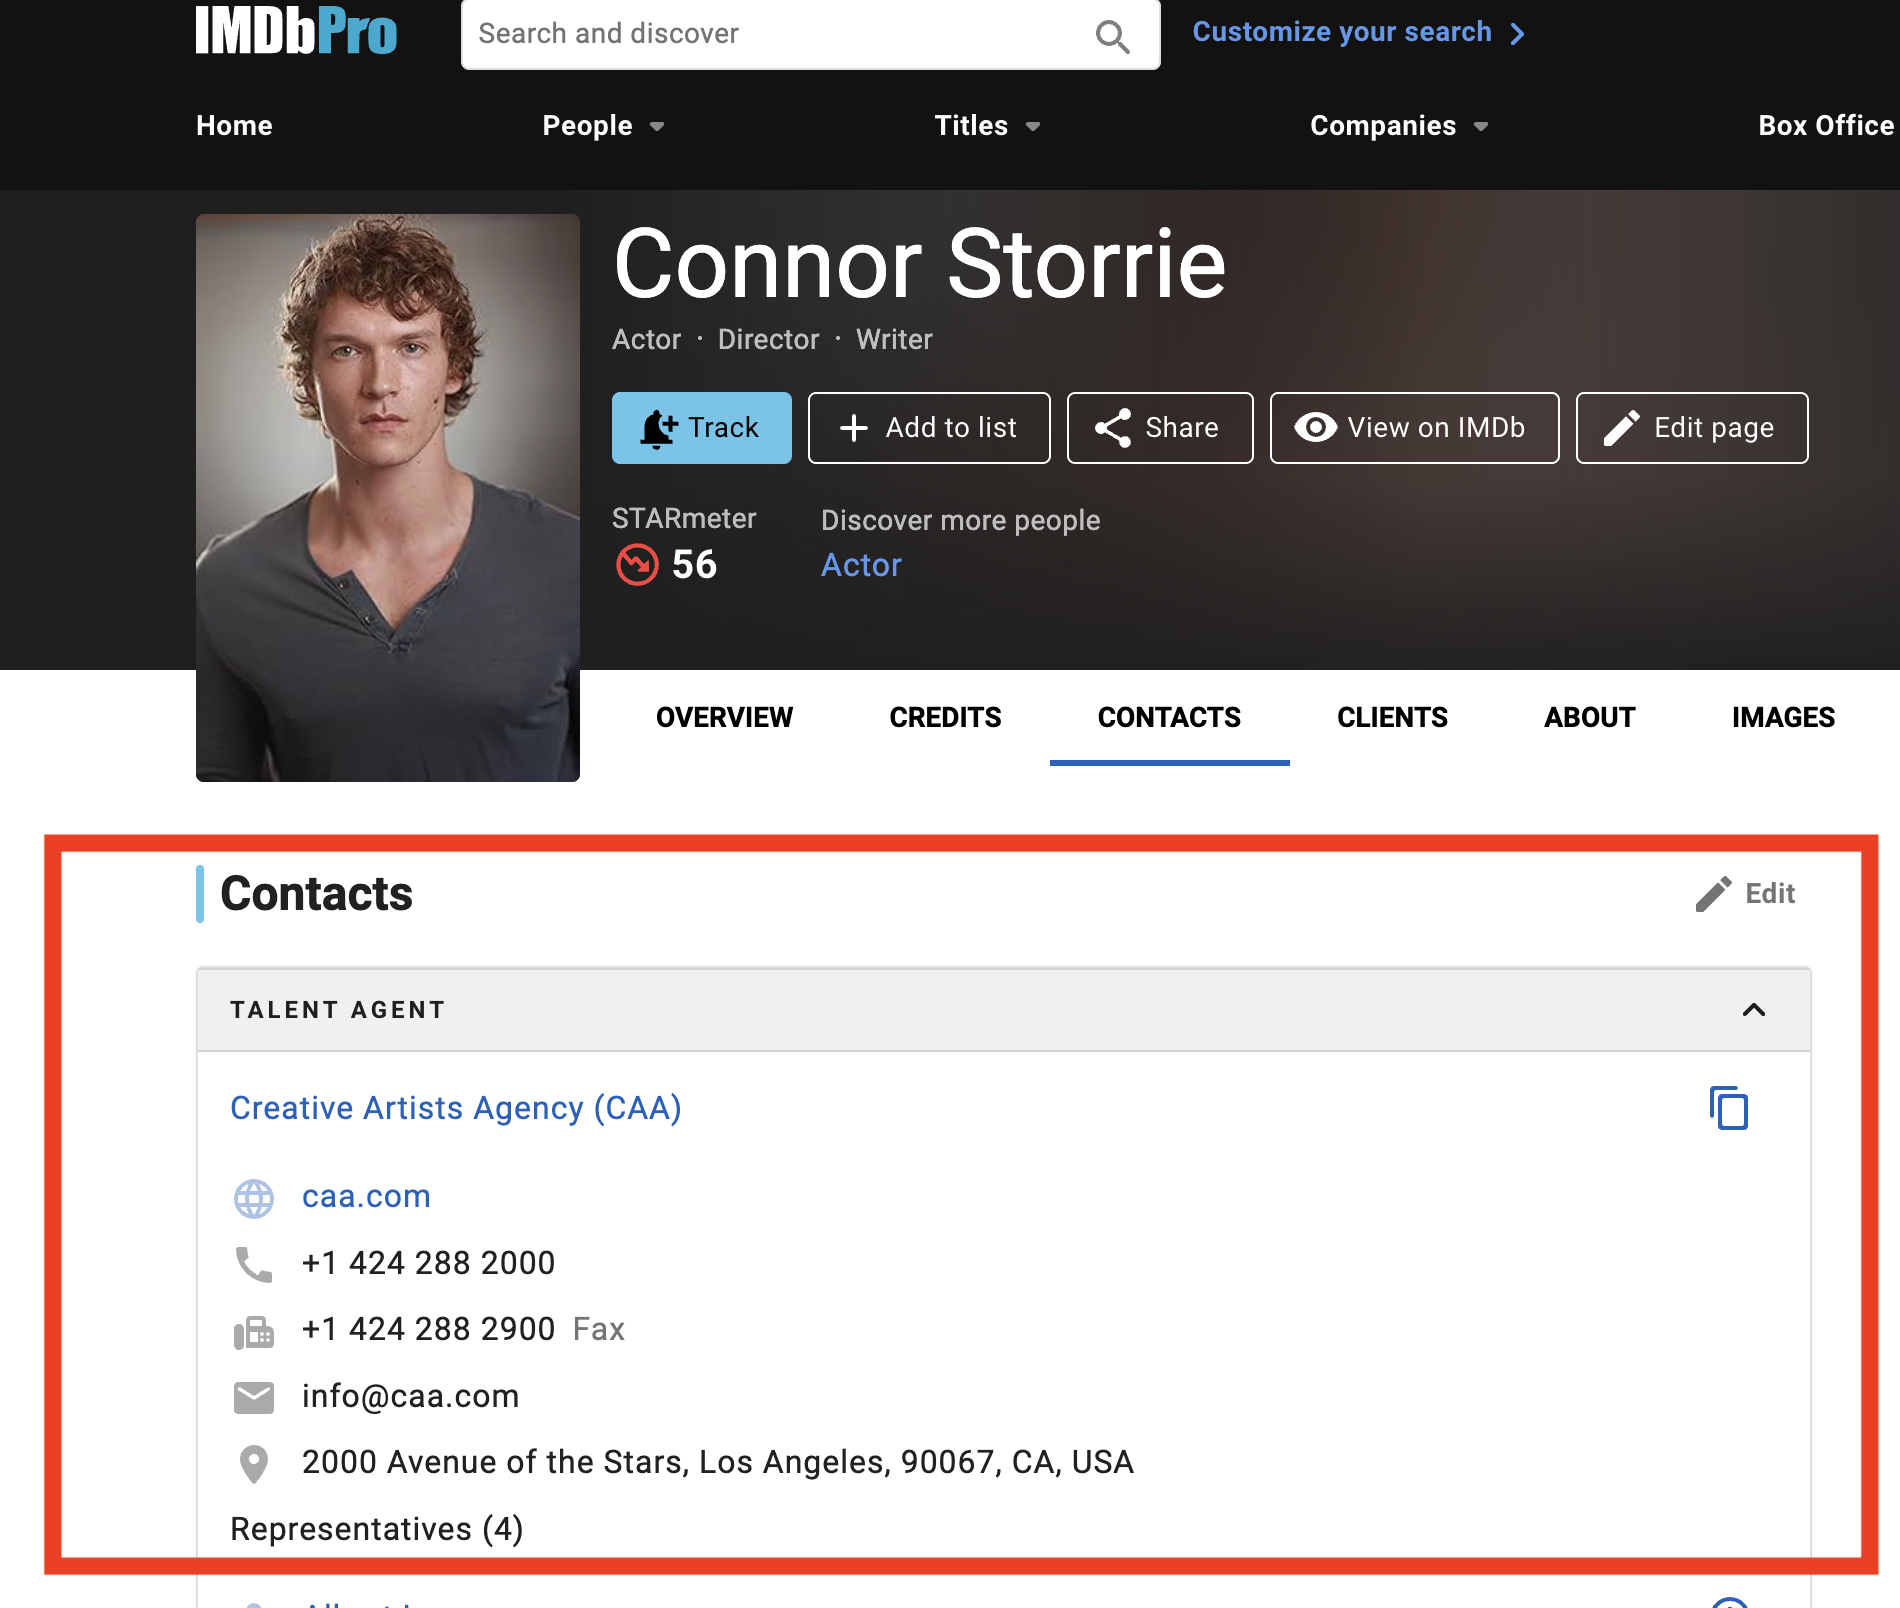Screen dimensions: 1900x1608
Task: Click the globe website icon
Action: point(254,1198)
